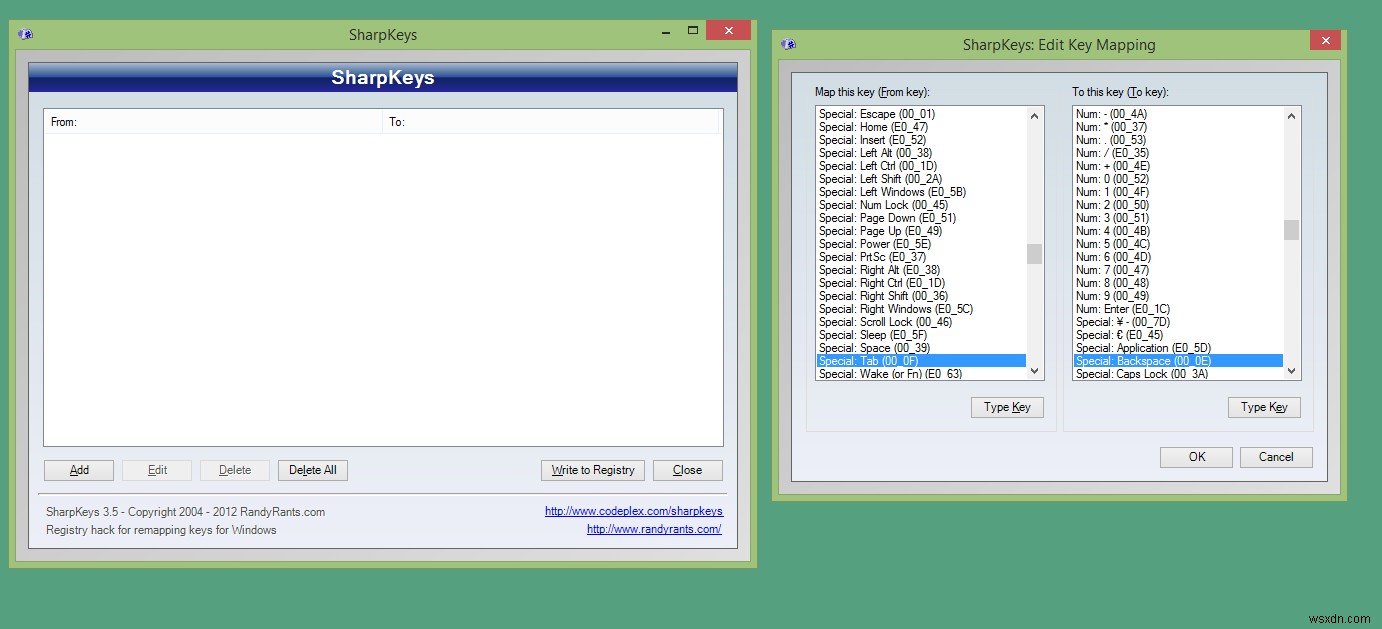Select Special: Num Lock (00_45) in From list
The width and height of the screenshot is (1382, 629).
[921, 205]
